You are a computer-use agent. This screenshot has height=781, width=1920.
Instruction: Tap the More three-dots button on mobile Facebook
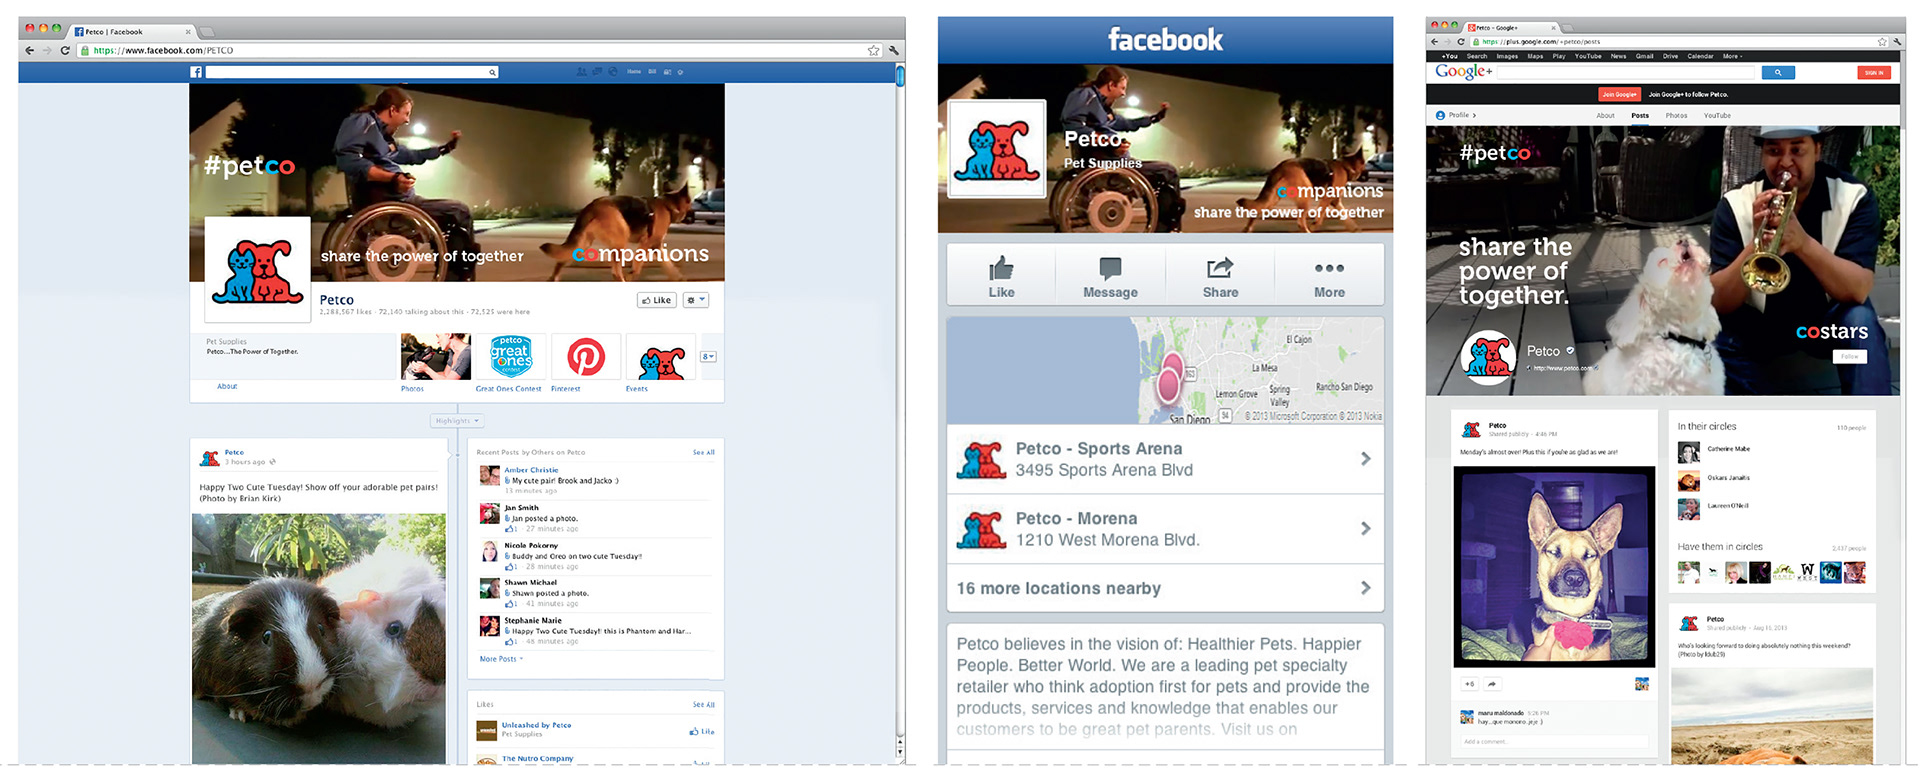1329,276
